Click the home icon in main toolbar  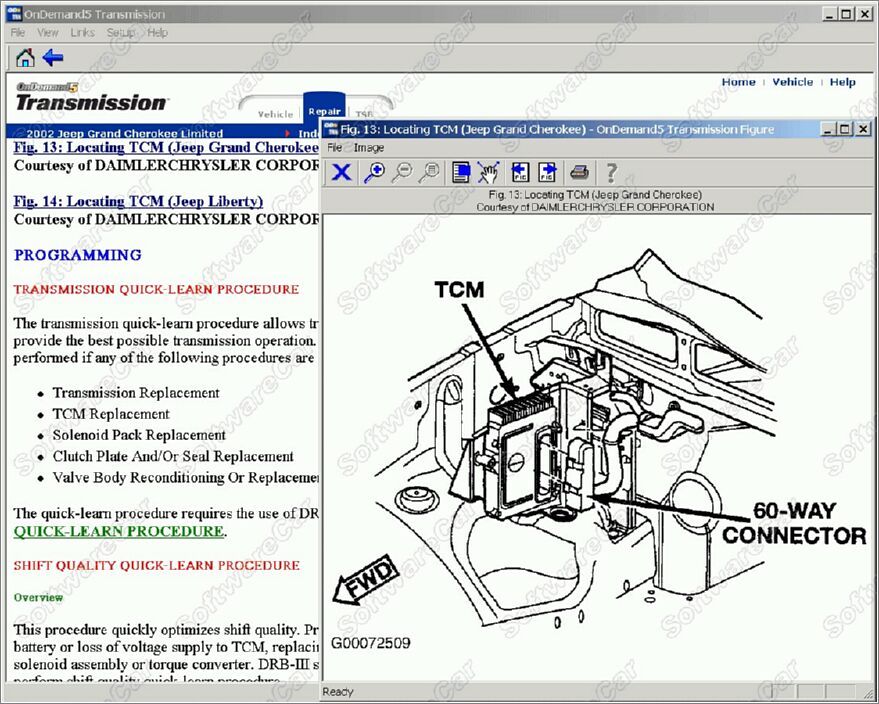click(x=24, y=58)
